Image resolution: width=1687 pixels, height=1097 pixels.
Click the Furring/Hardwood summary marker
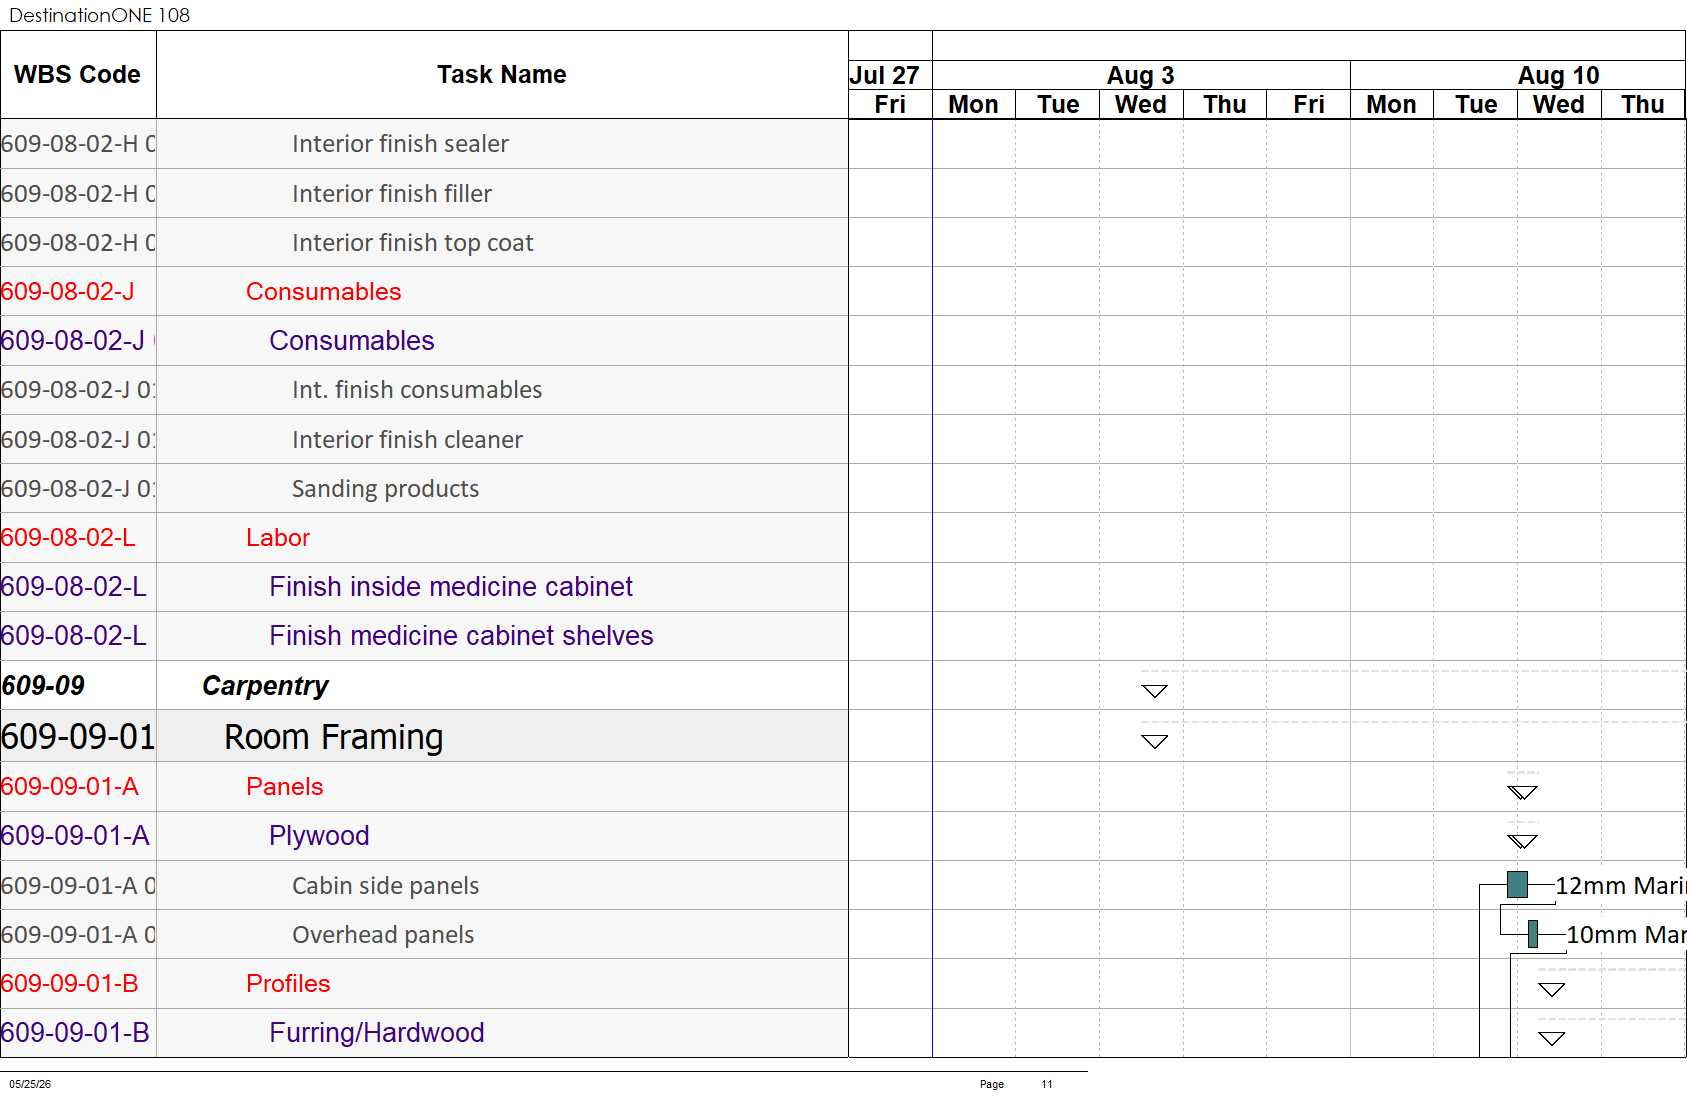(x=1551, y=1039)
